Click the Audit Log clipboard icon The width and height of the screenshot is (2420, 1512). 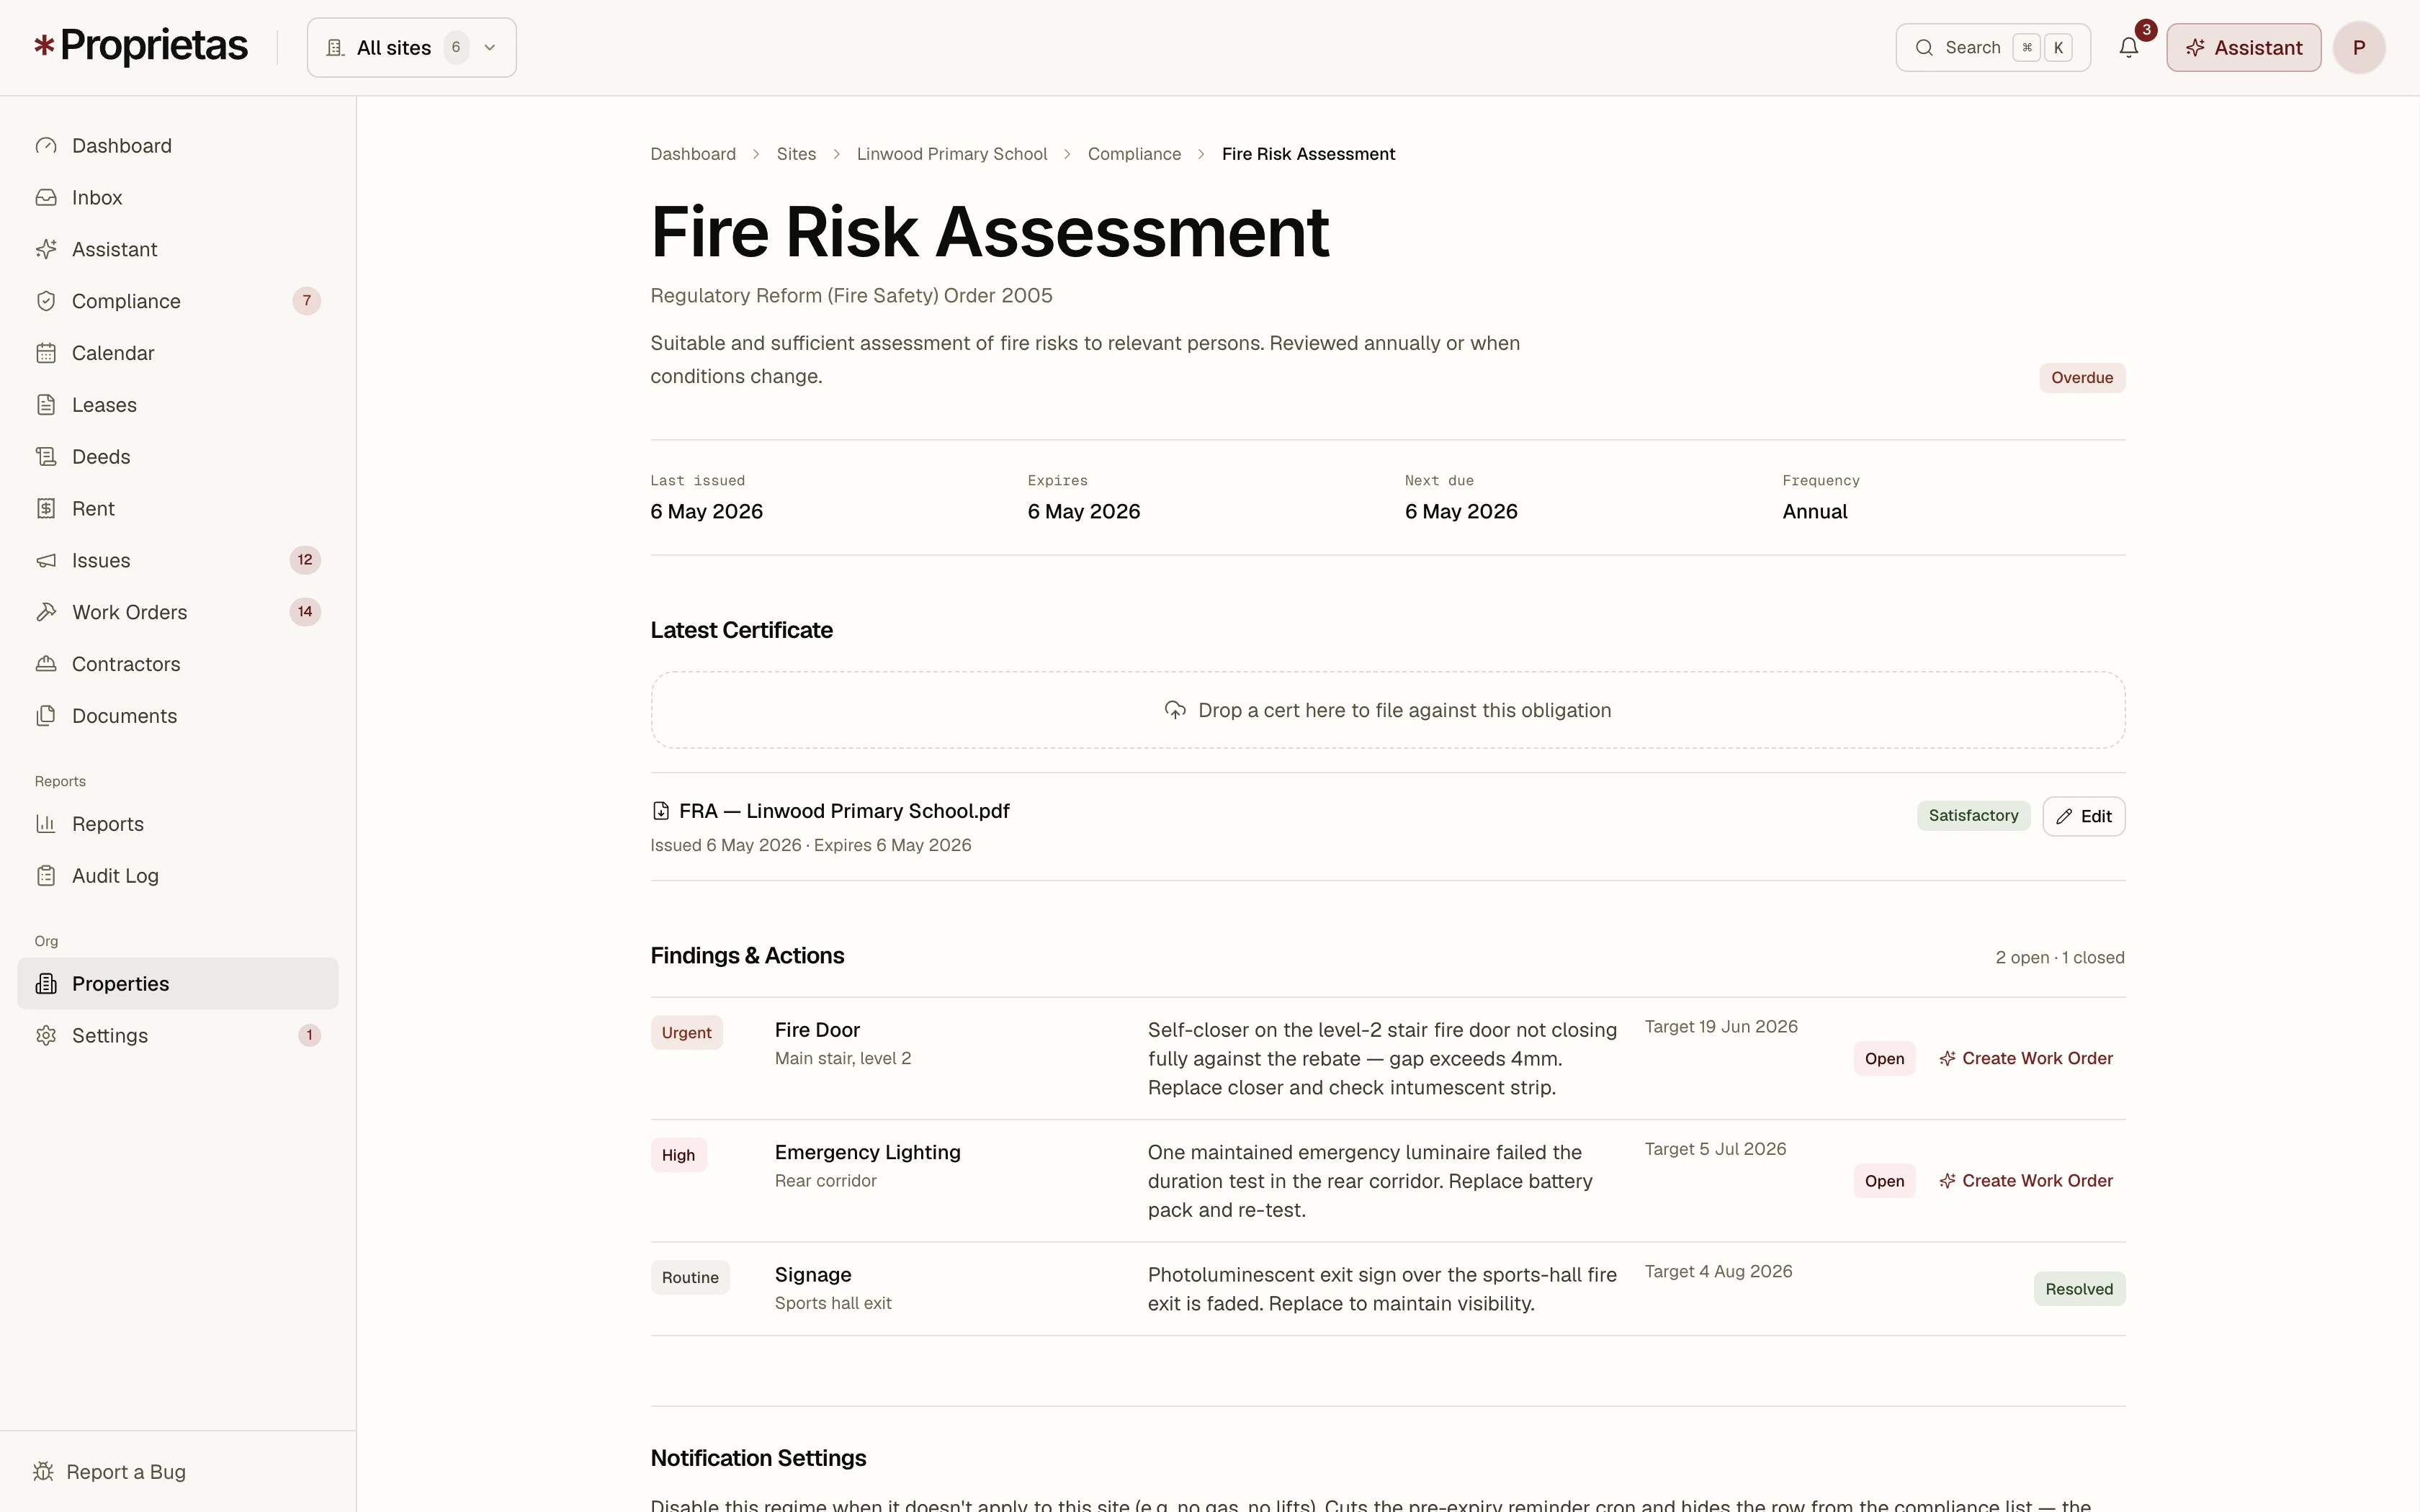[x=46, y=876]
